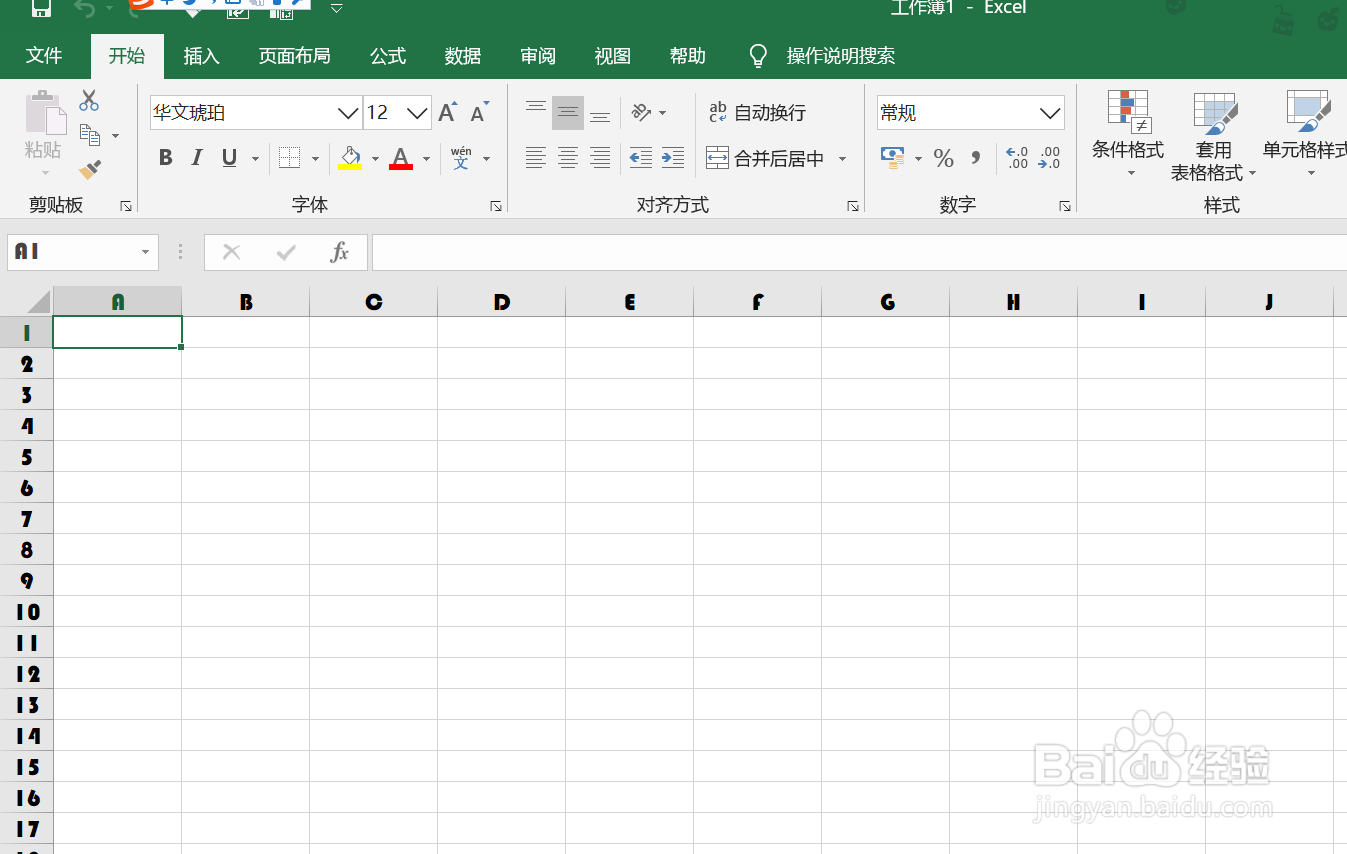The image size is (1347, 854).
Task: Click 合并后居中 merge and center
Action: click(x=765, y=158)
